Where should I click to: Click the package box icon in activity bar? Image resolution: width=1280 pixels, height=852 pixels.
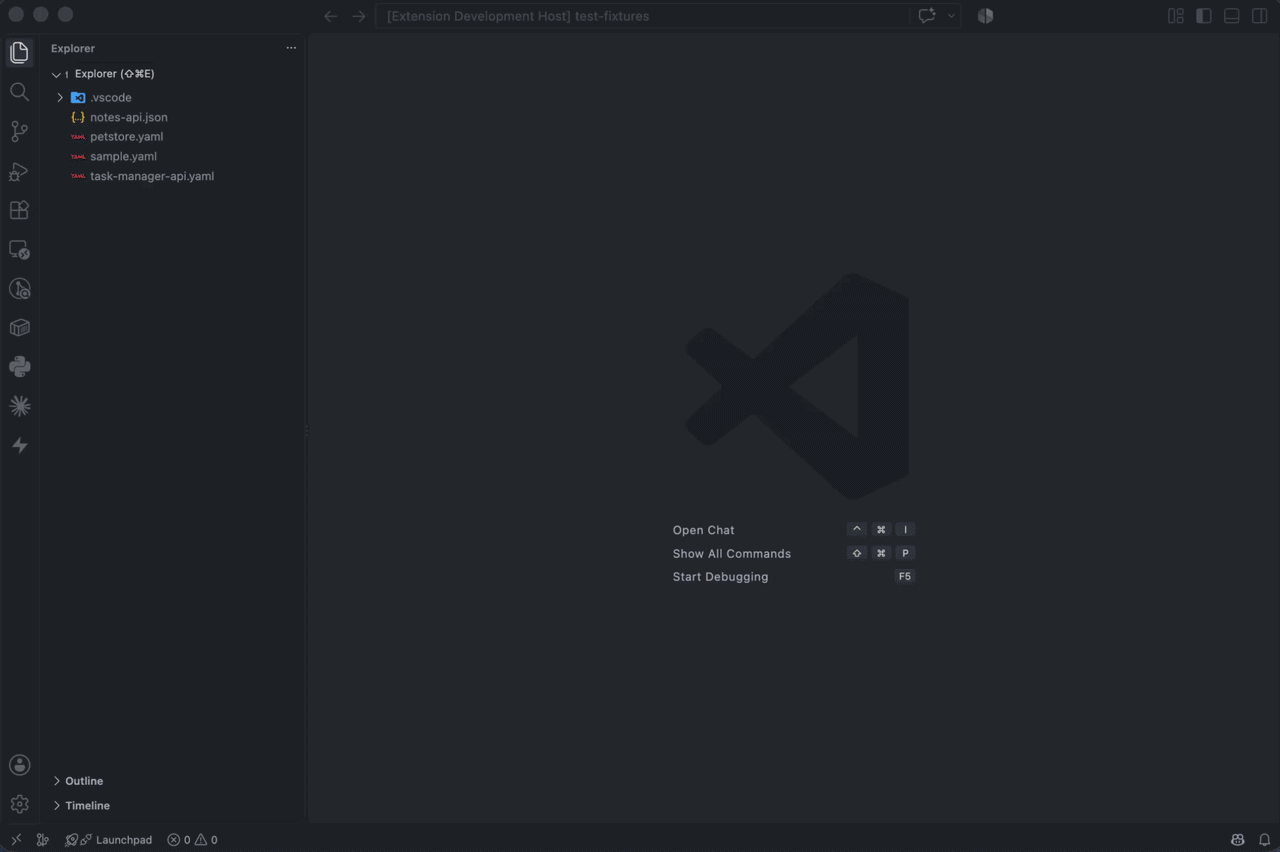tap(19, 328)
